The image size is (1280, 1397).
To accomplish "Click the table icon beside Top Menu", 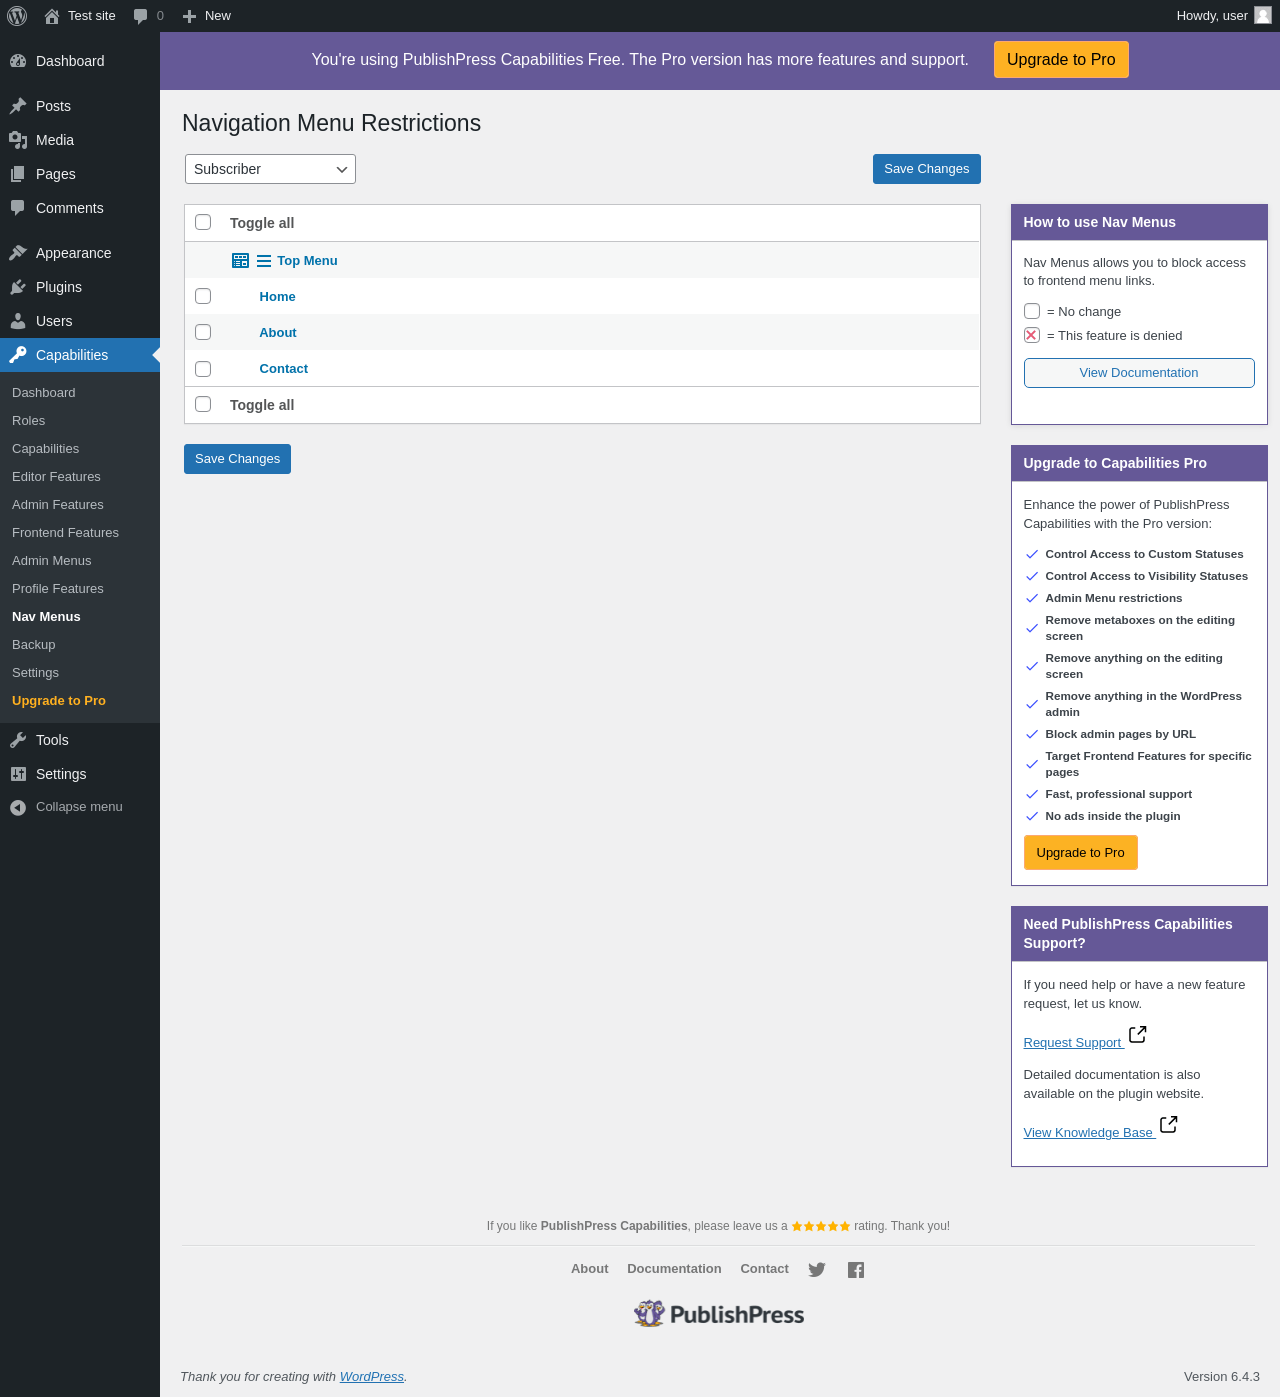I will (240, 261).
